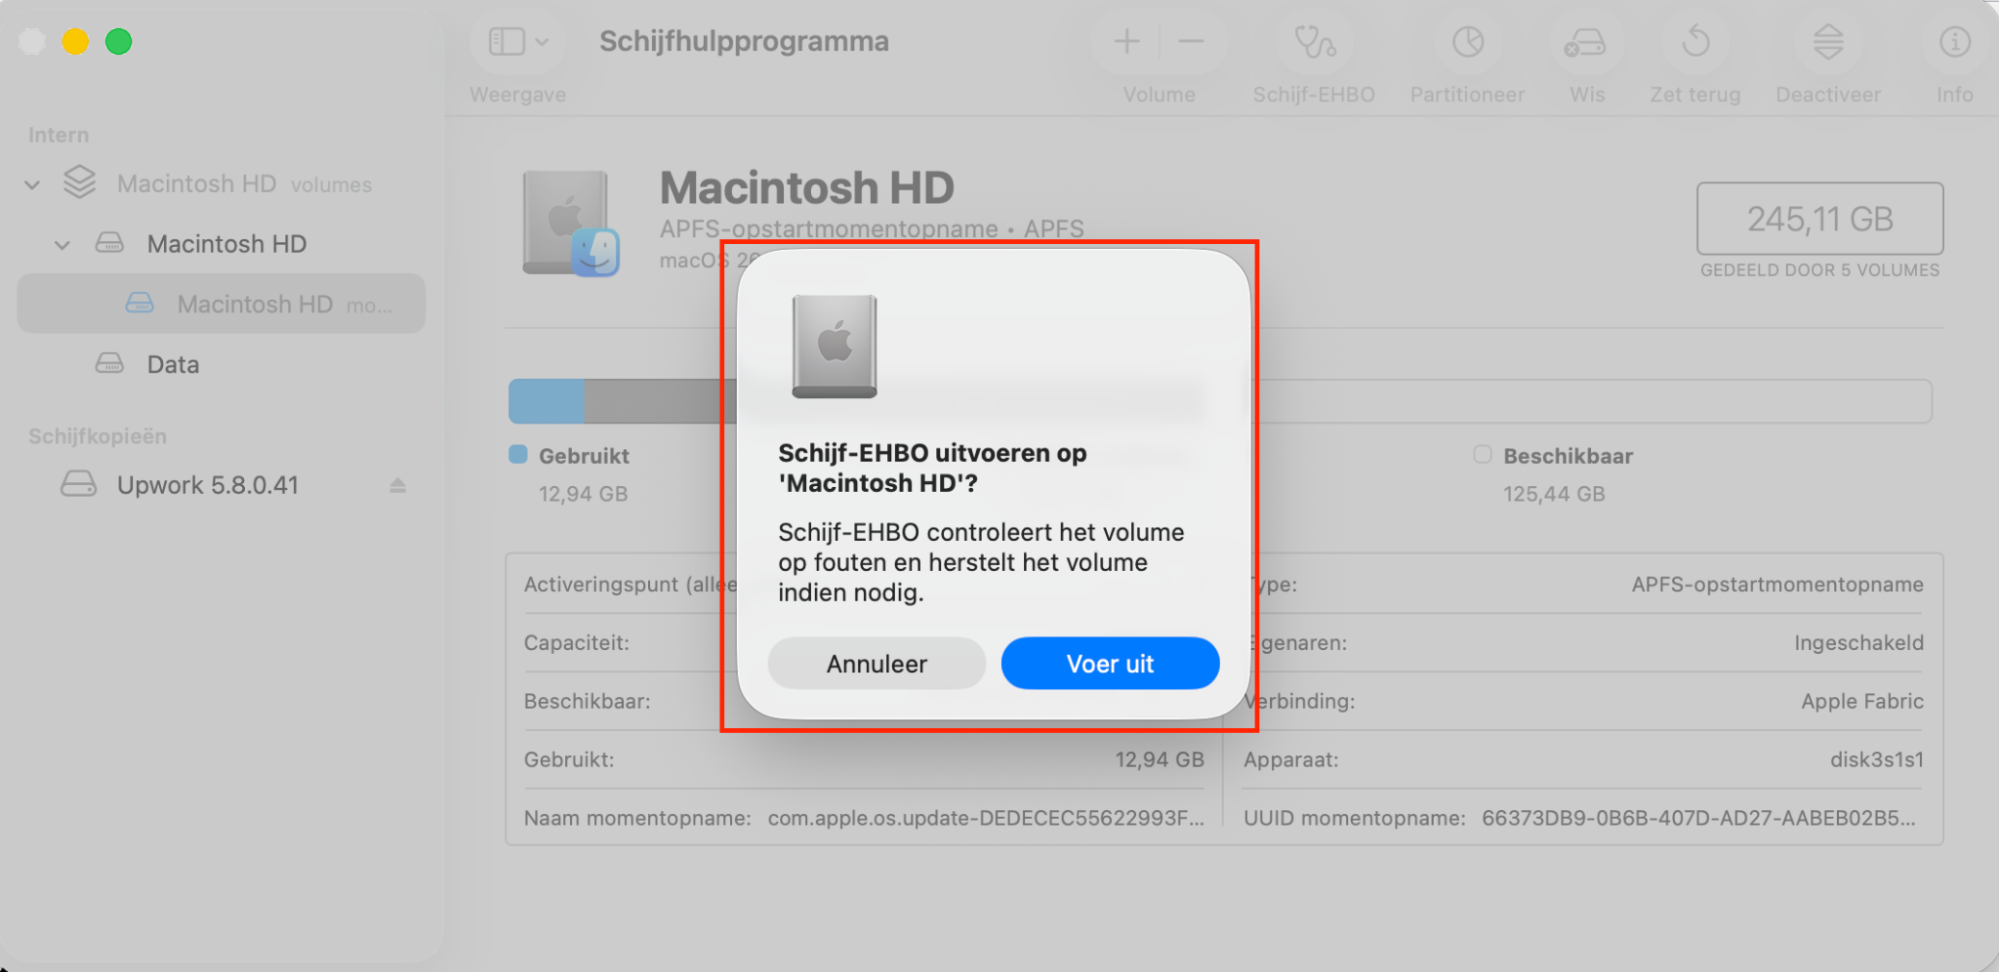Viewport: 1999px width, 973px height.
Task: Click the blue Gebruikt legend swatch
Action: (518, 455)
